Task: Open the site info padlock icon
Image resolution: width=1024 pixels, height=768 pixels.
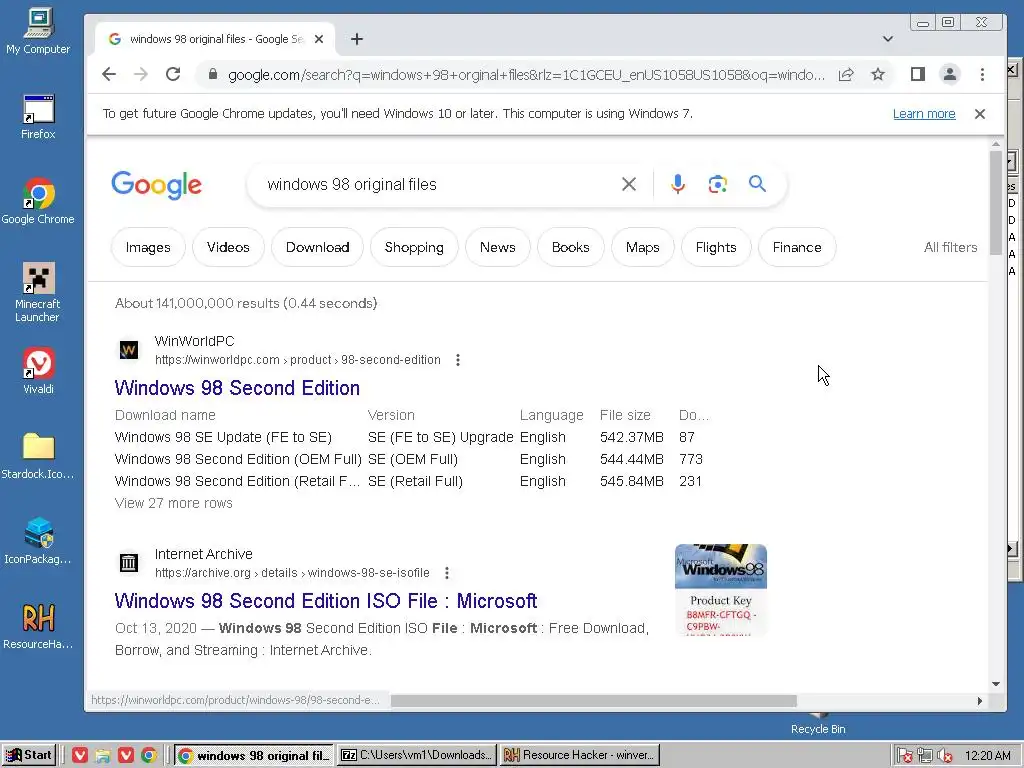Action: click(212, 74)
